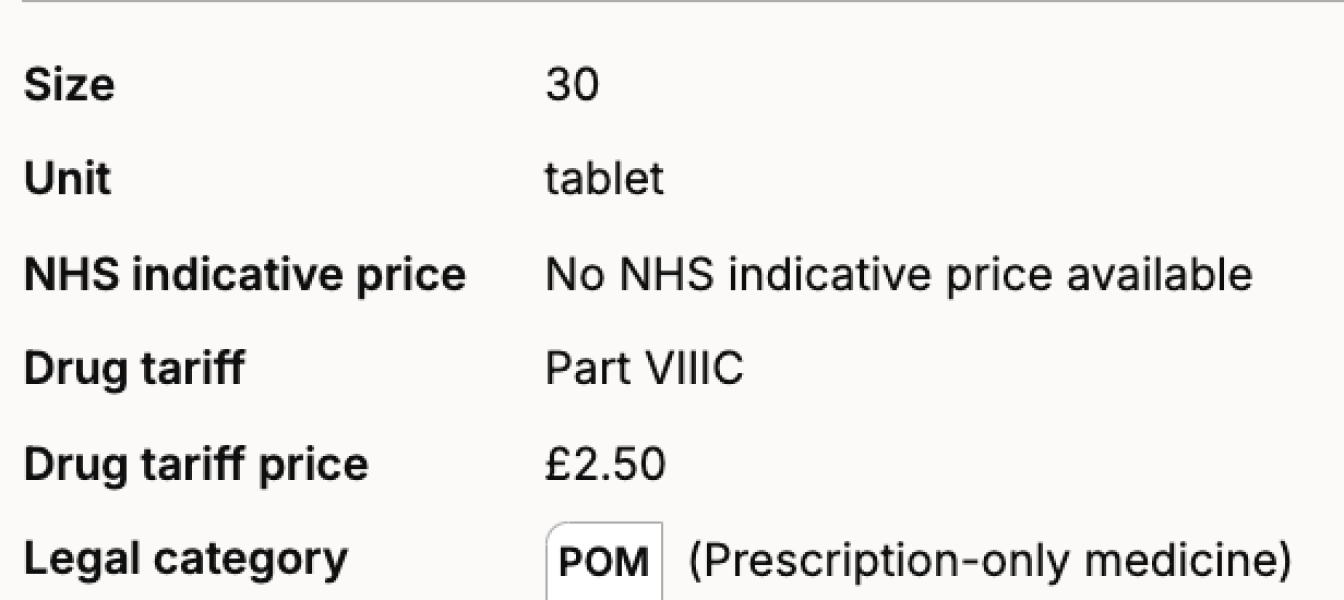
Task: Click the Prescription-only medicine description text
Action: click(989, 561)
